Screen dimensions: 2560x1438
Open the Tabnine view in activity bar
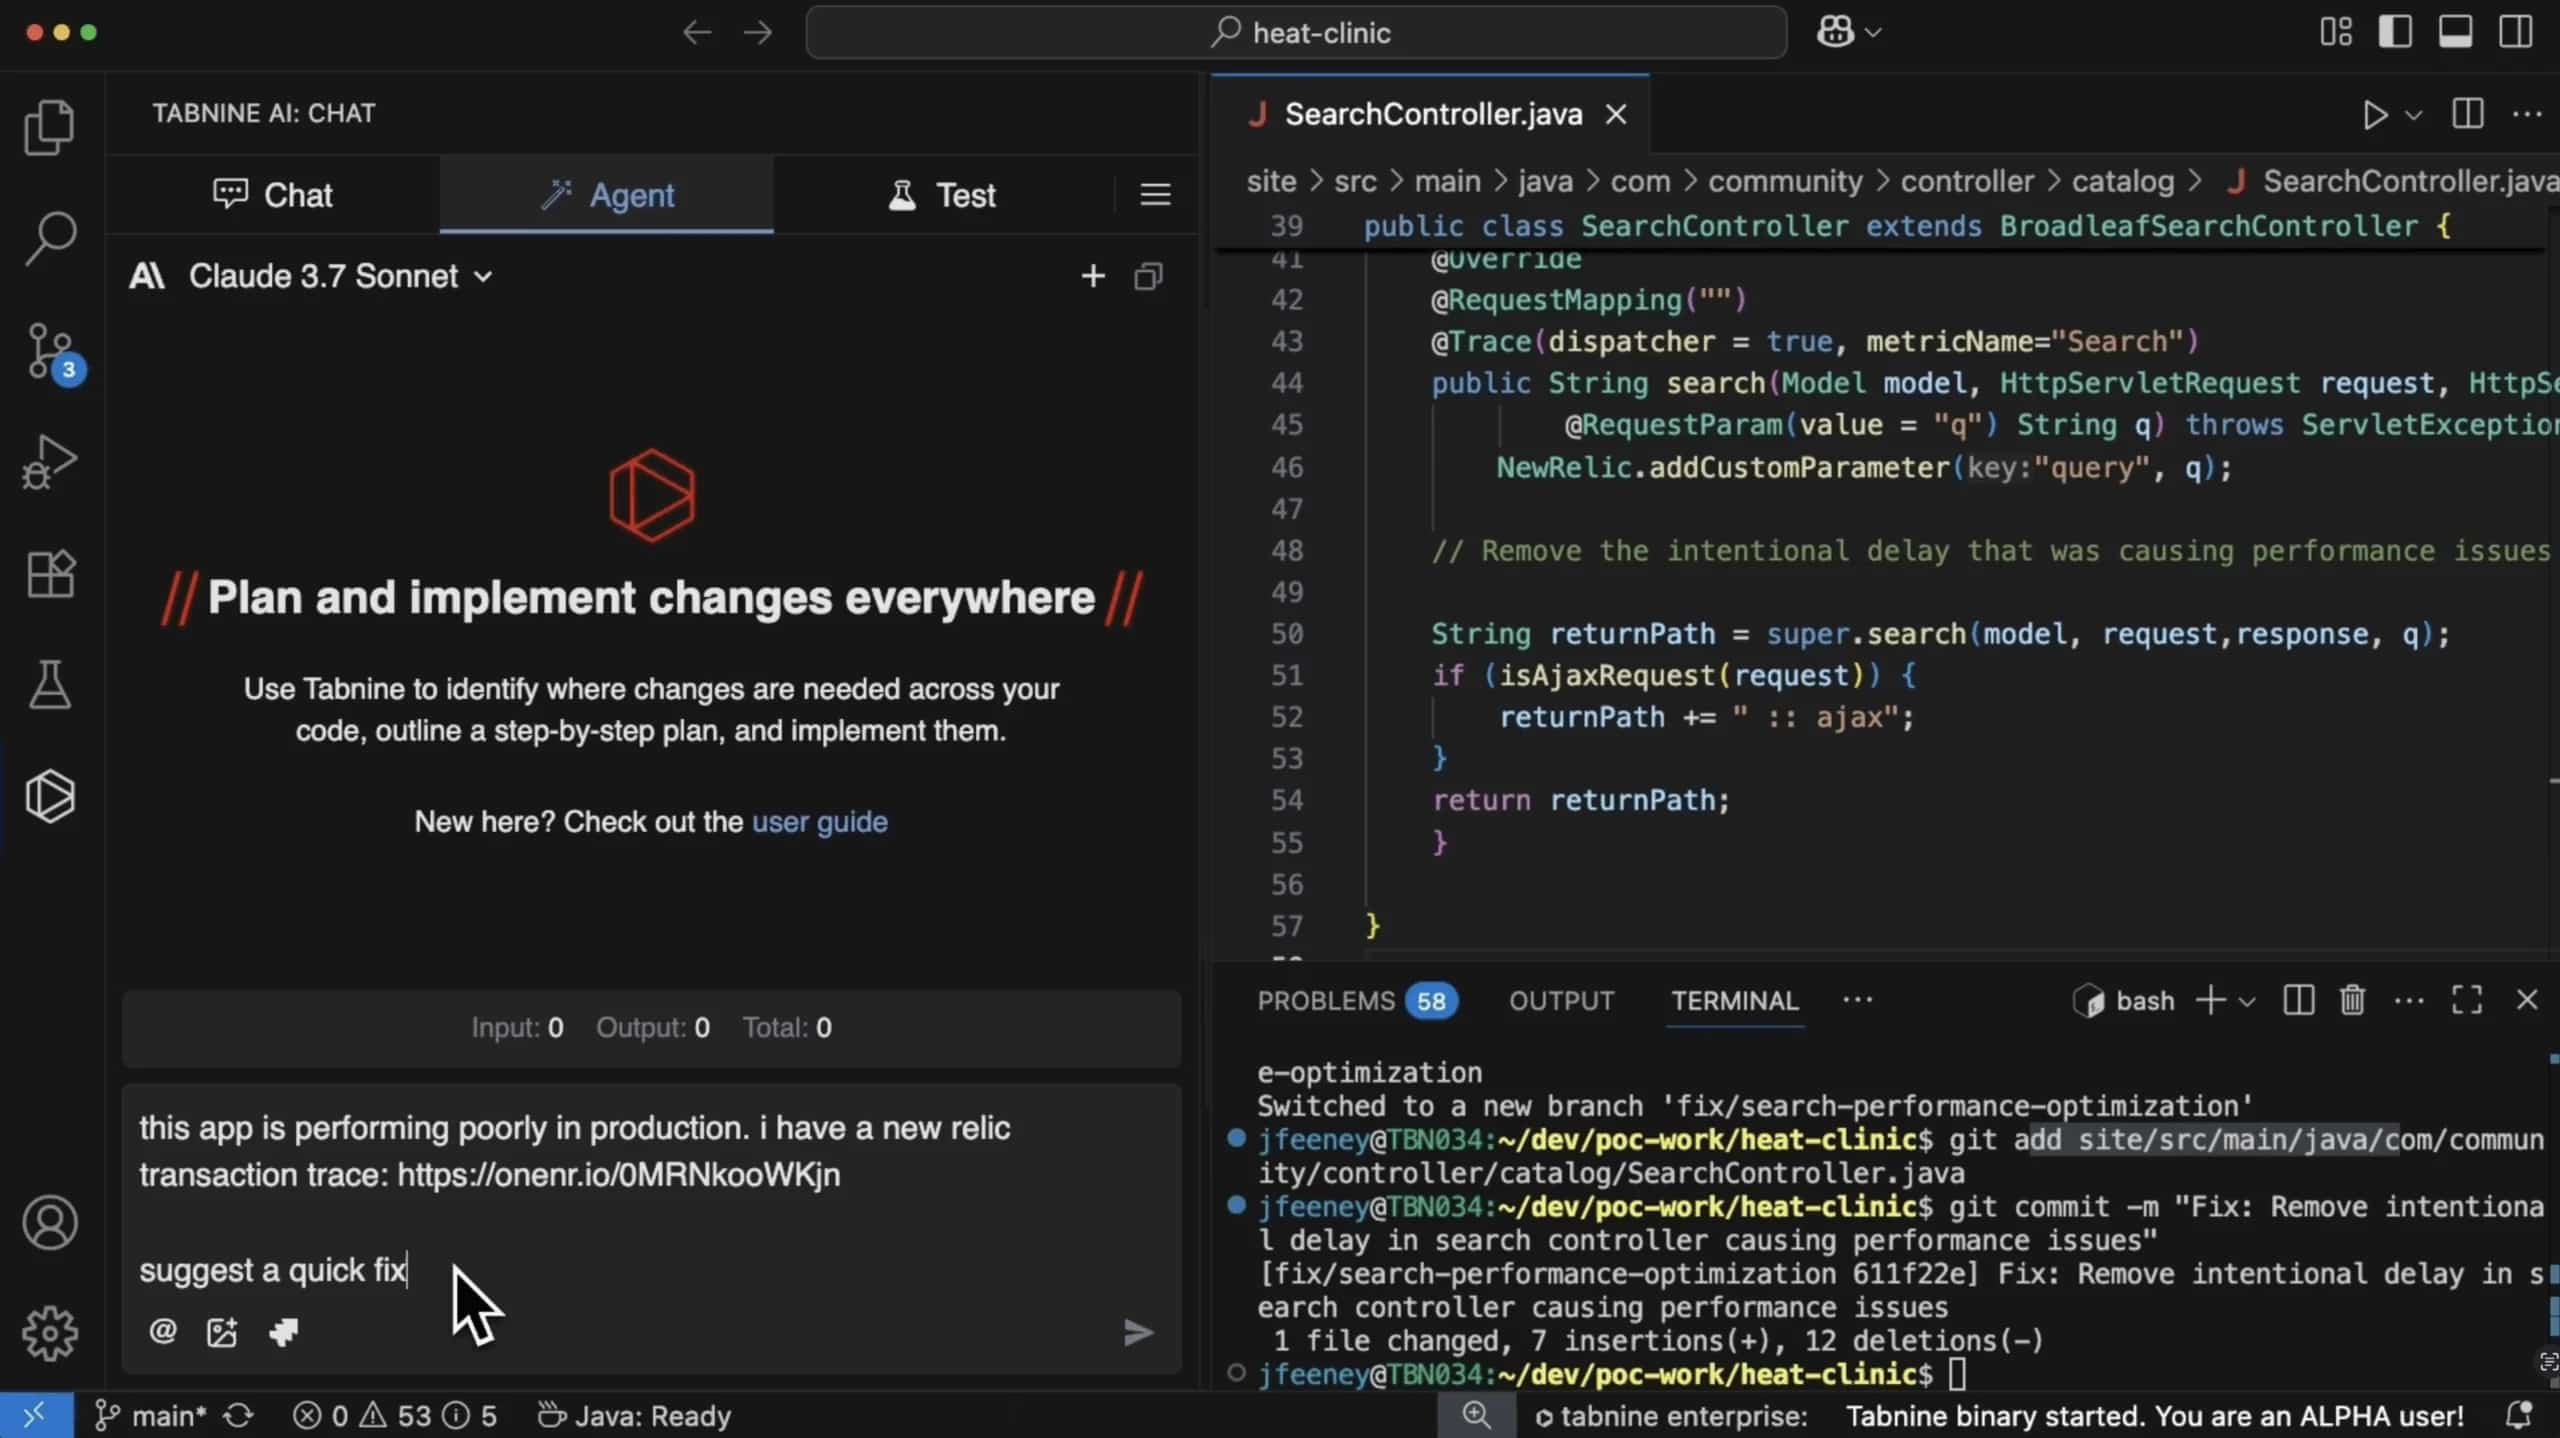(x=49, y=796)
